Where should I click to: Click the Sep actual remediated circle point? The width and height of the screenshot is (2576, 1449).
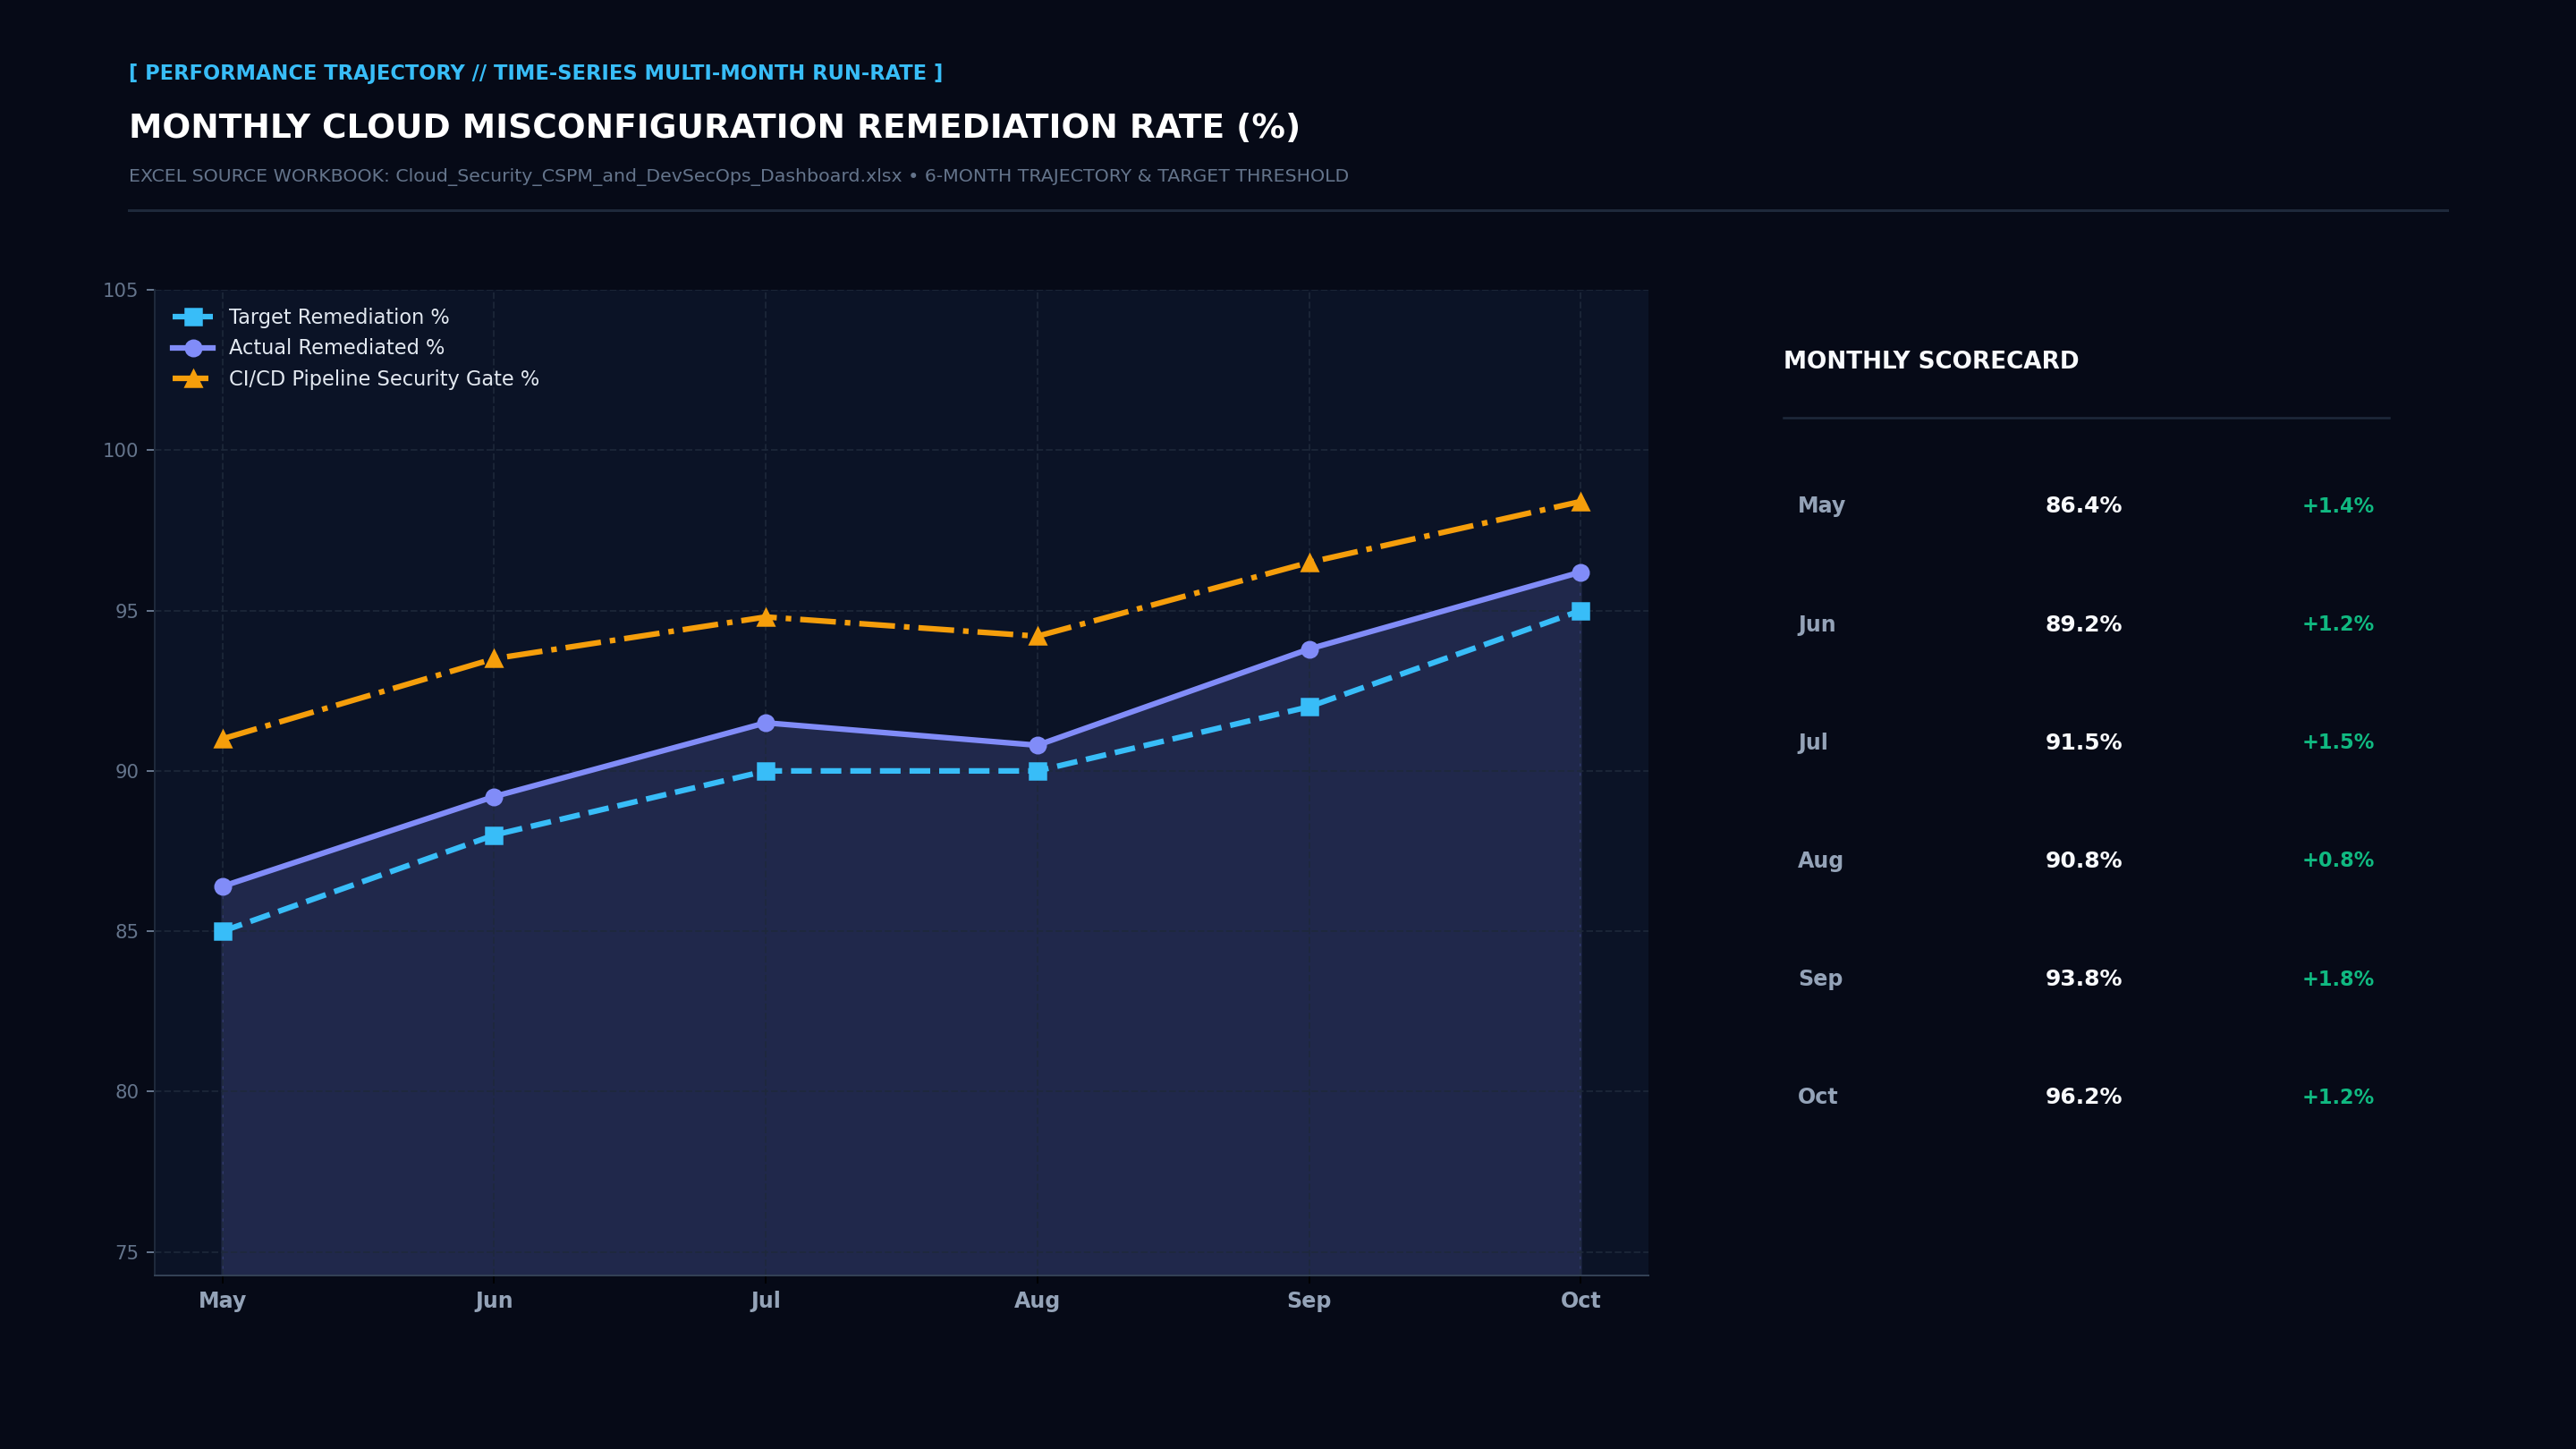1310,649
